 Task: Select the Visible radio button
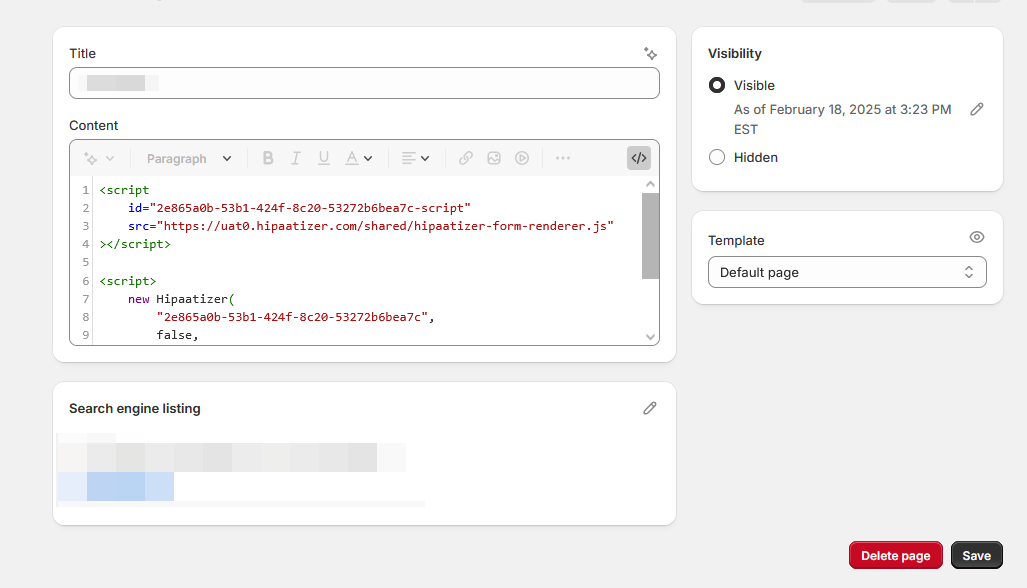[717, 85]
